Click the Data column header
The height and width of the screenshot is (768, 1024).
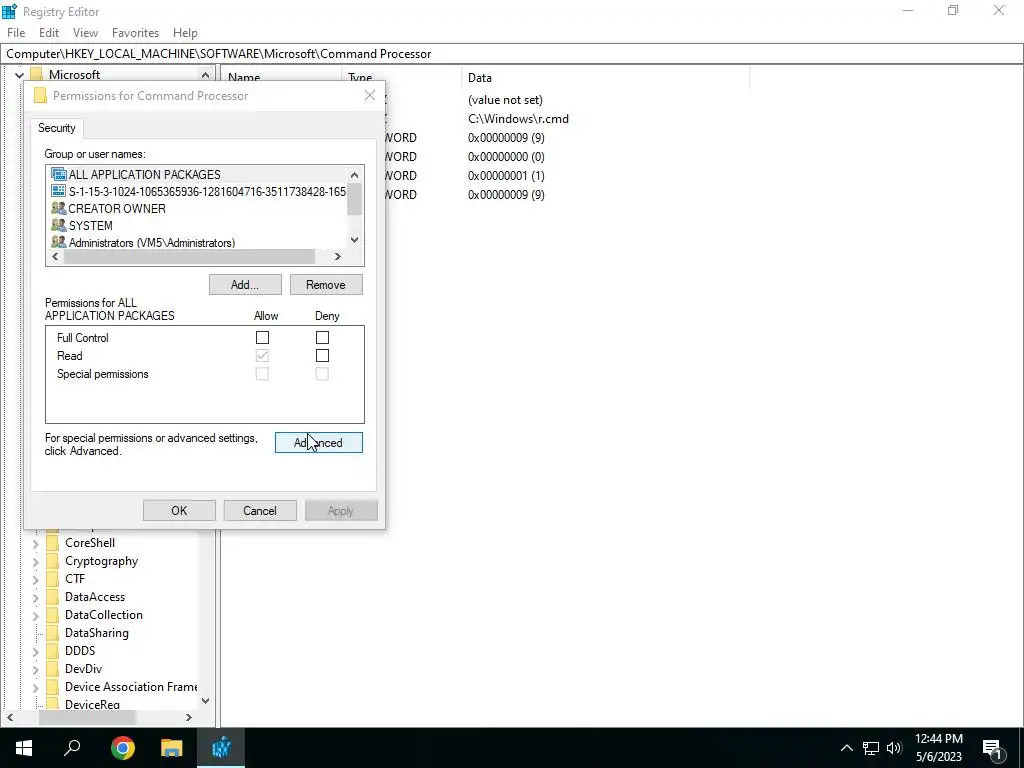[x=605, y=78]
